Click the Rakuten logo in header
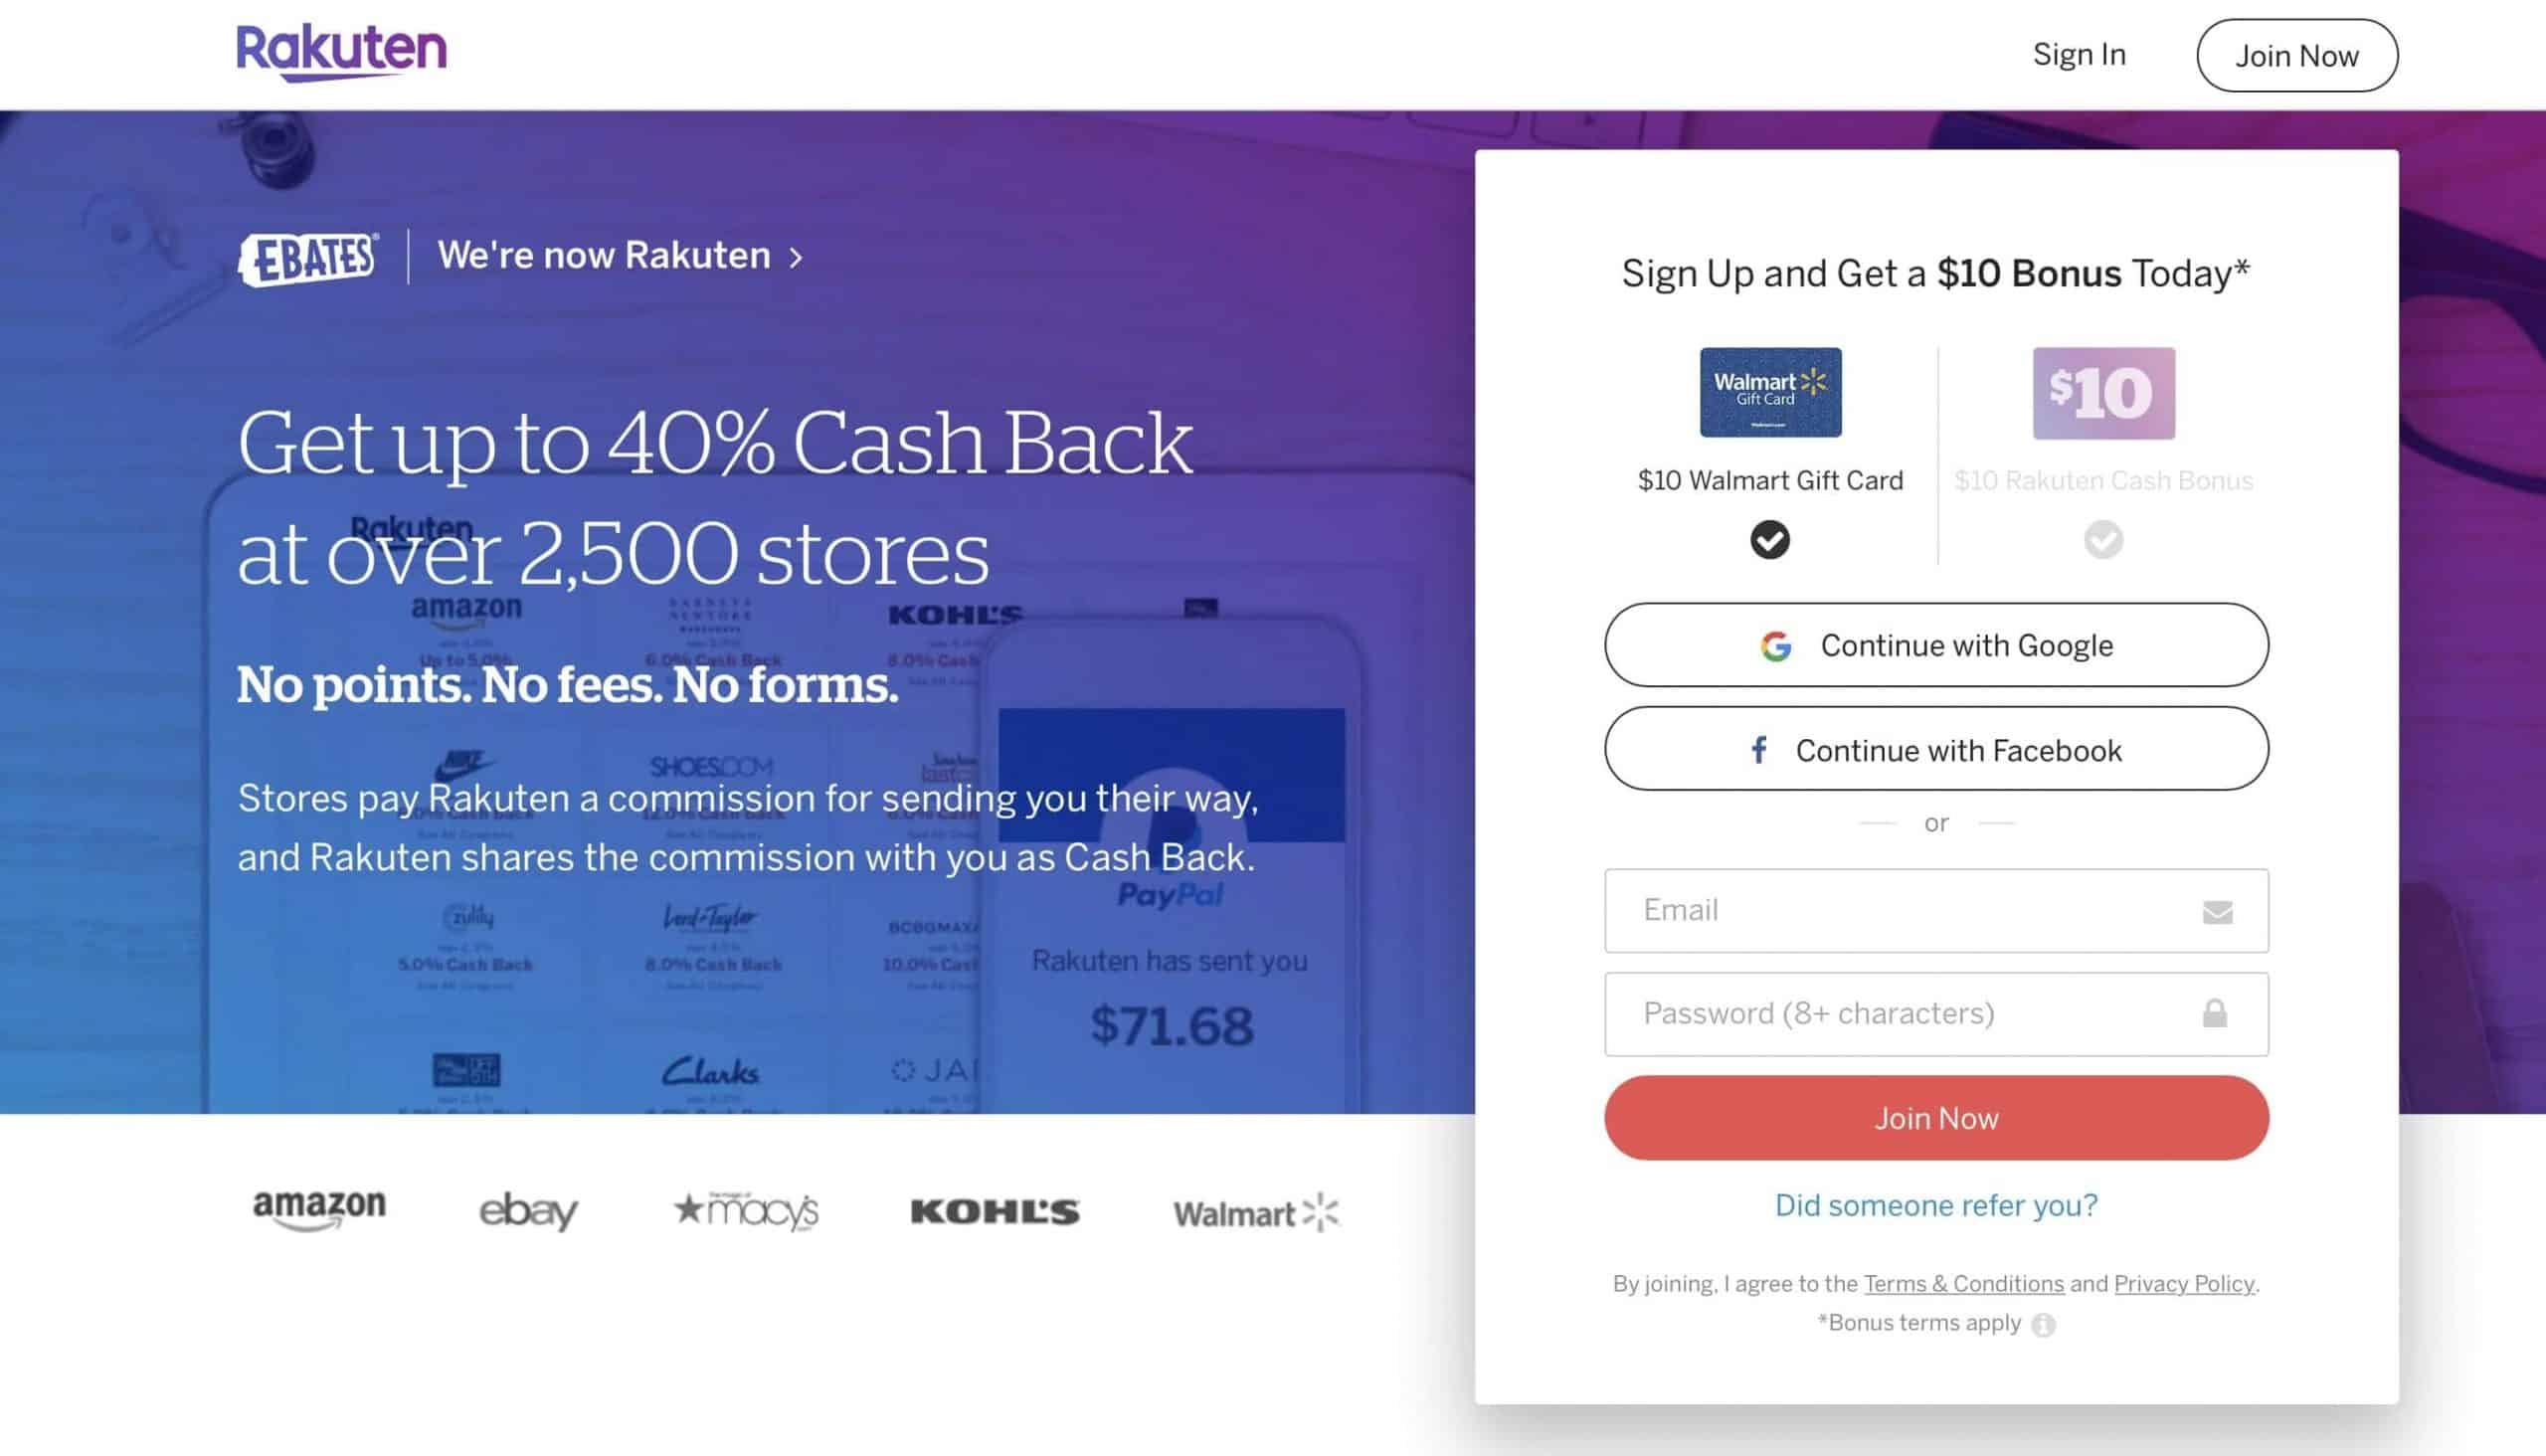 341,52
